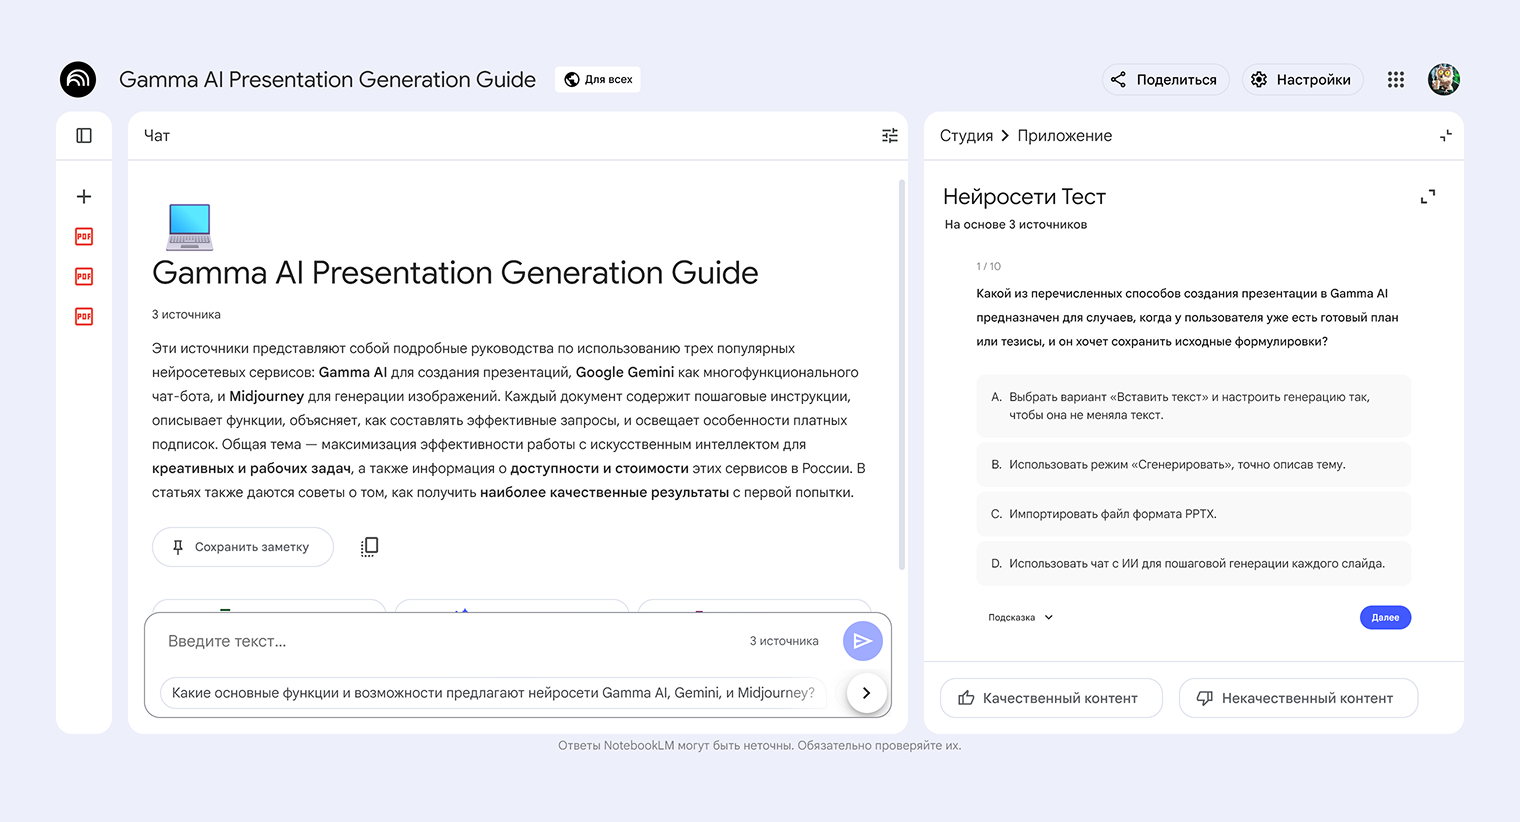Expand the Подсказка hint
Screen dimensions: 1520x822
[1021, 618]
